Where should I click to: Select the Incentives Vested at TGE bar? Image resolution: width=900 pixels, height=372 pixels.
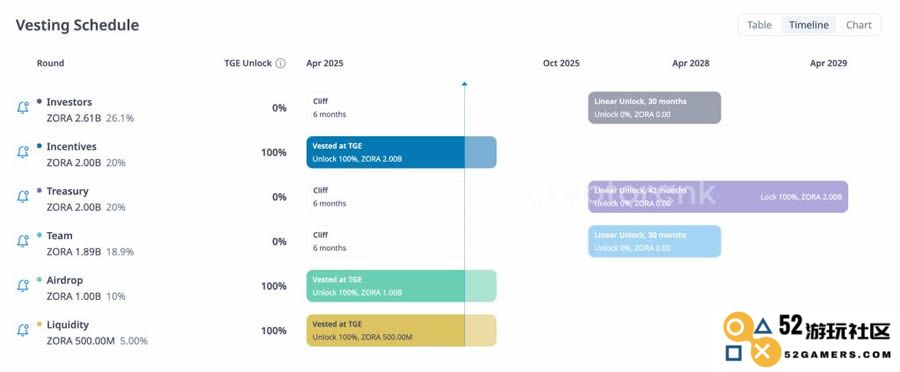tap(401, 152)
